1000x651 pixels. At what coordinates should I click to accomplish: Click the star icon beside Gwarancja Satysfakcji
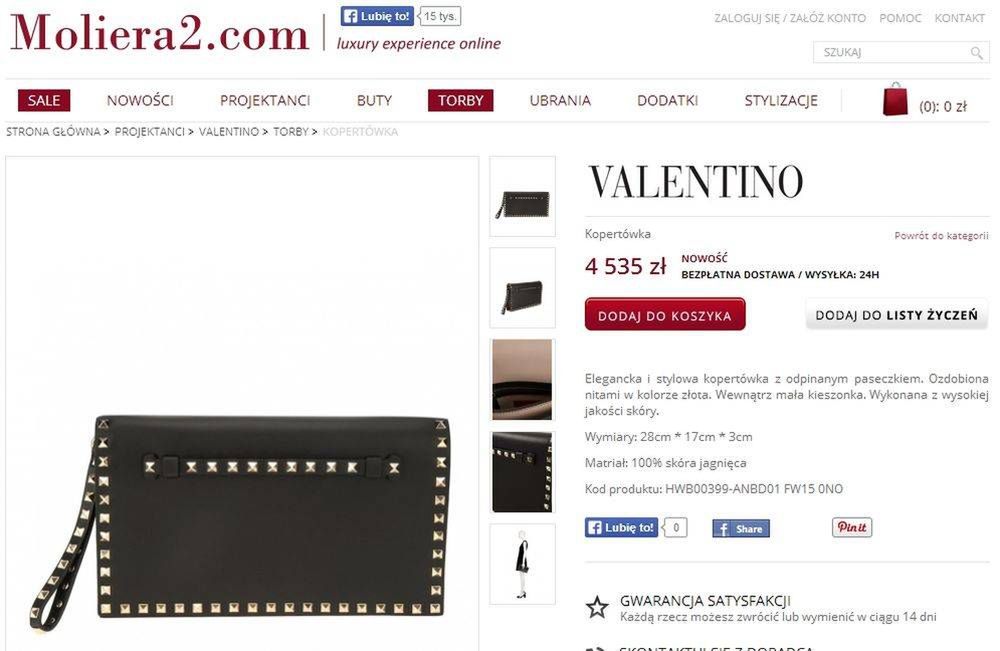597,607
